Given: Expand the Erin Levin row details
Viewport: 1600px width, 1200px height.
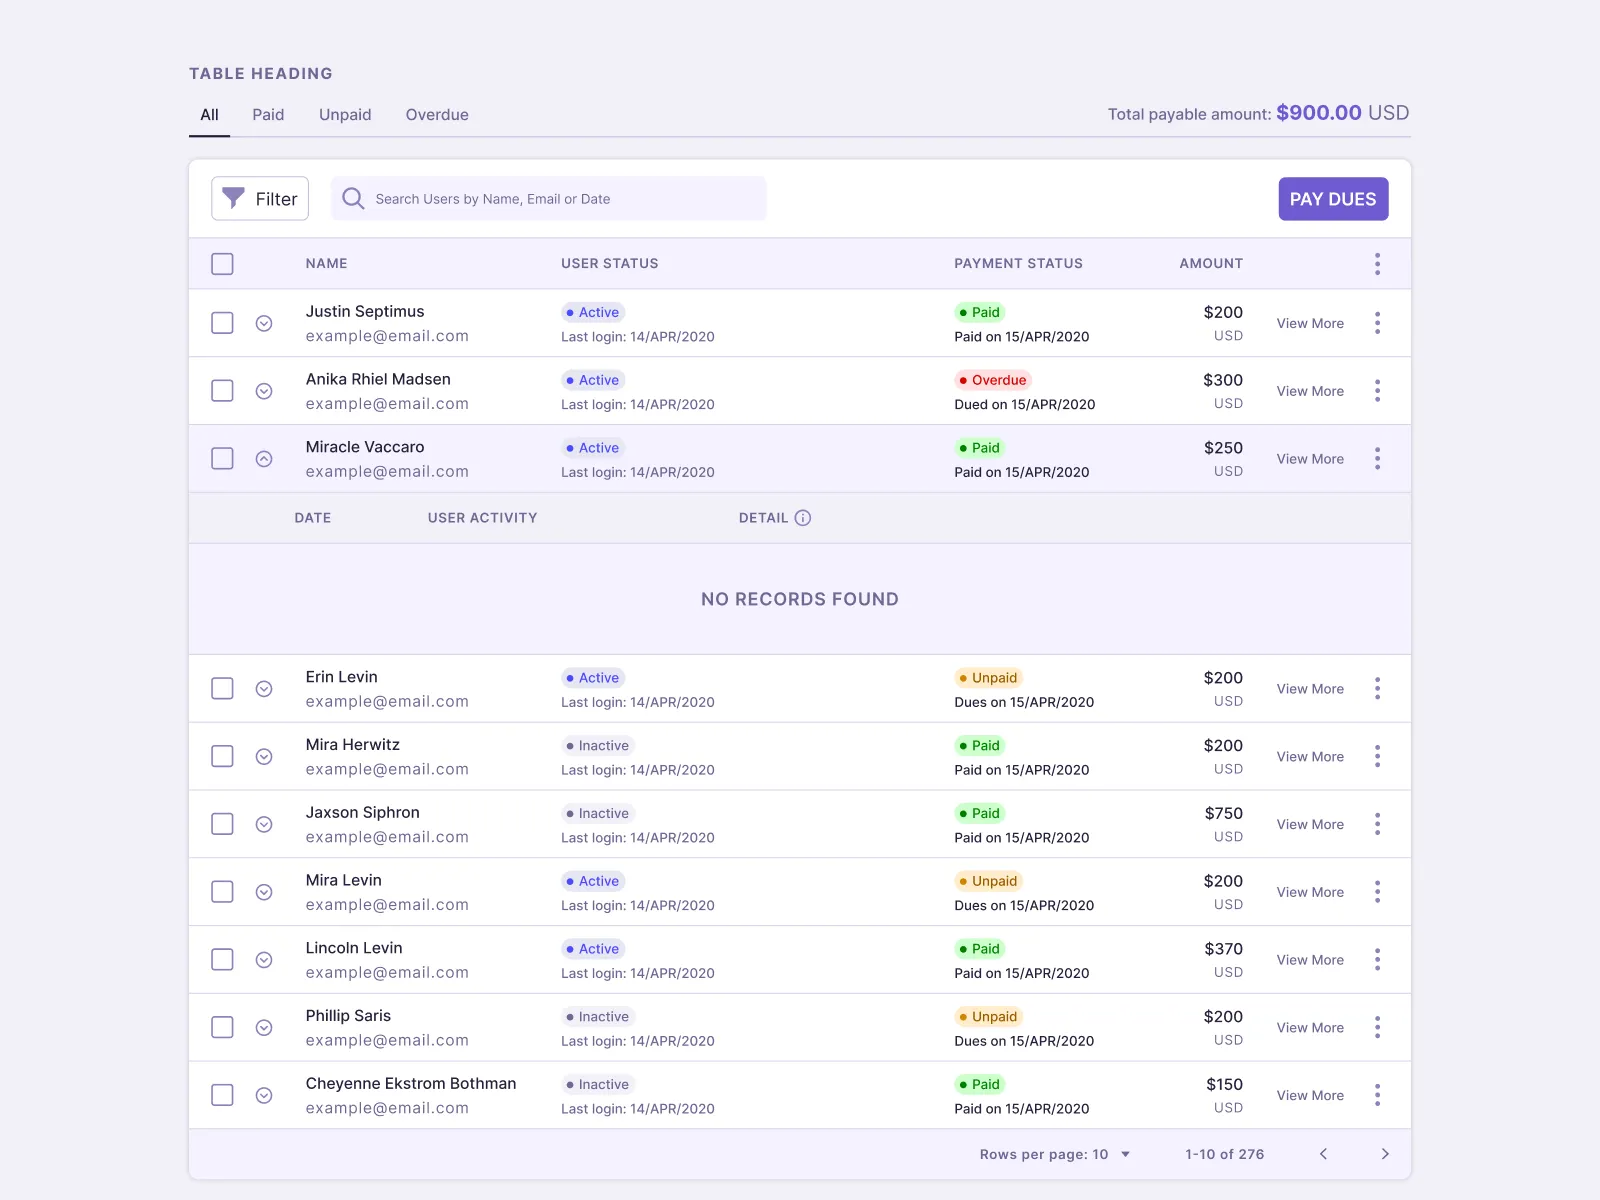Looking at the screenshot, I should tap(264, 688).
